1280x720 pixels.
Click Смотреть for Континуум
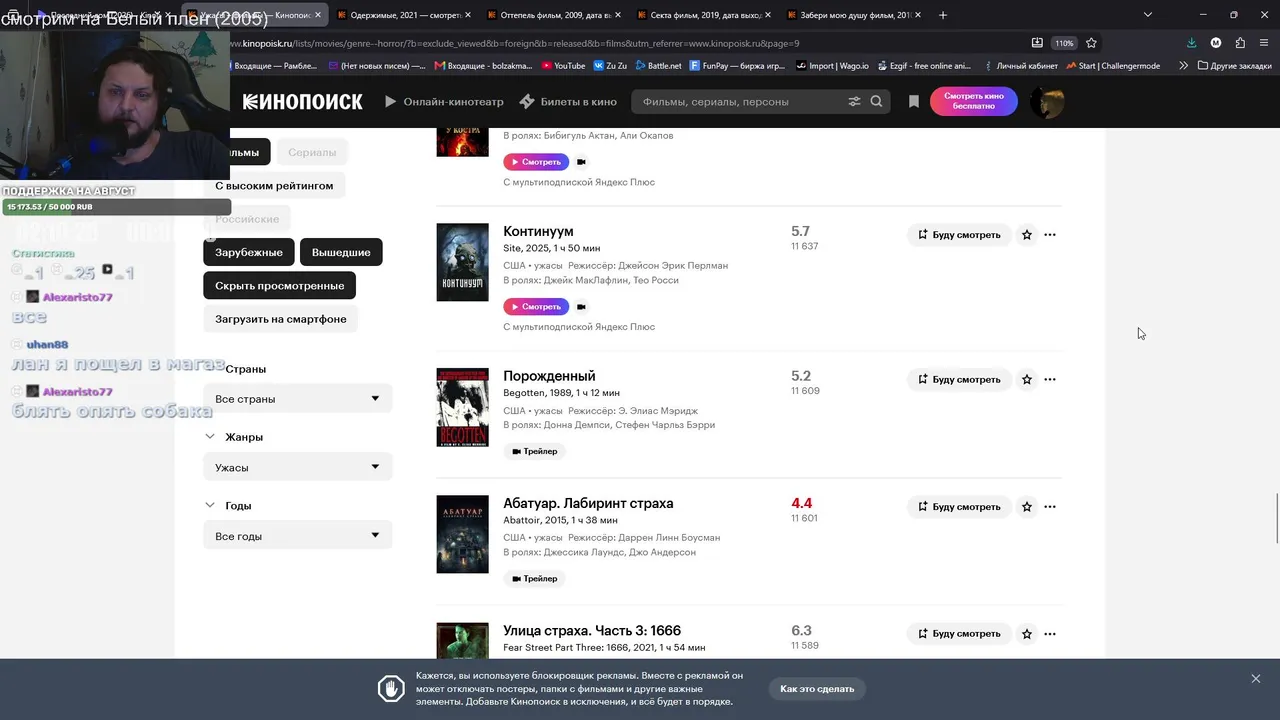coord(536,307)
